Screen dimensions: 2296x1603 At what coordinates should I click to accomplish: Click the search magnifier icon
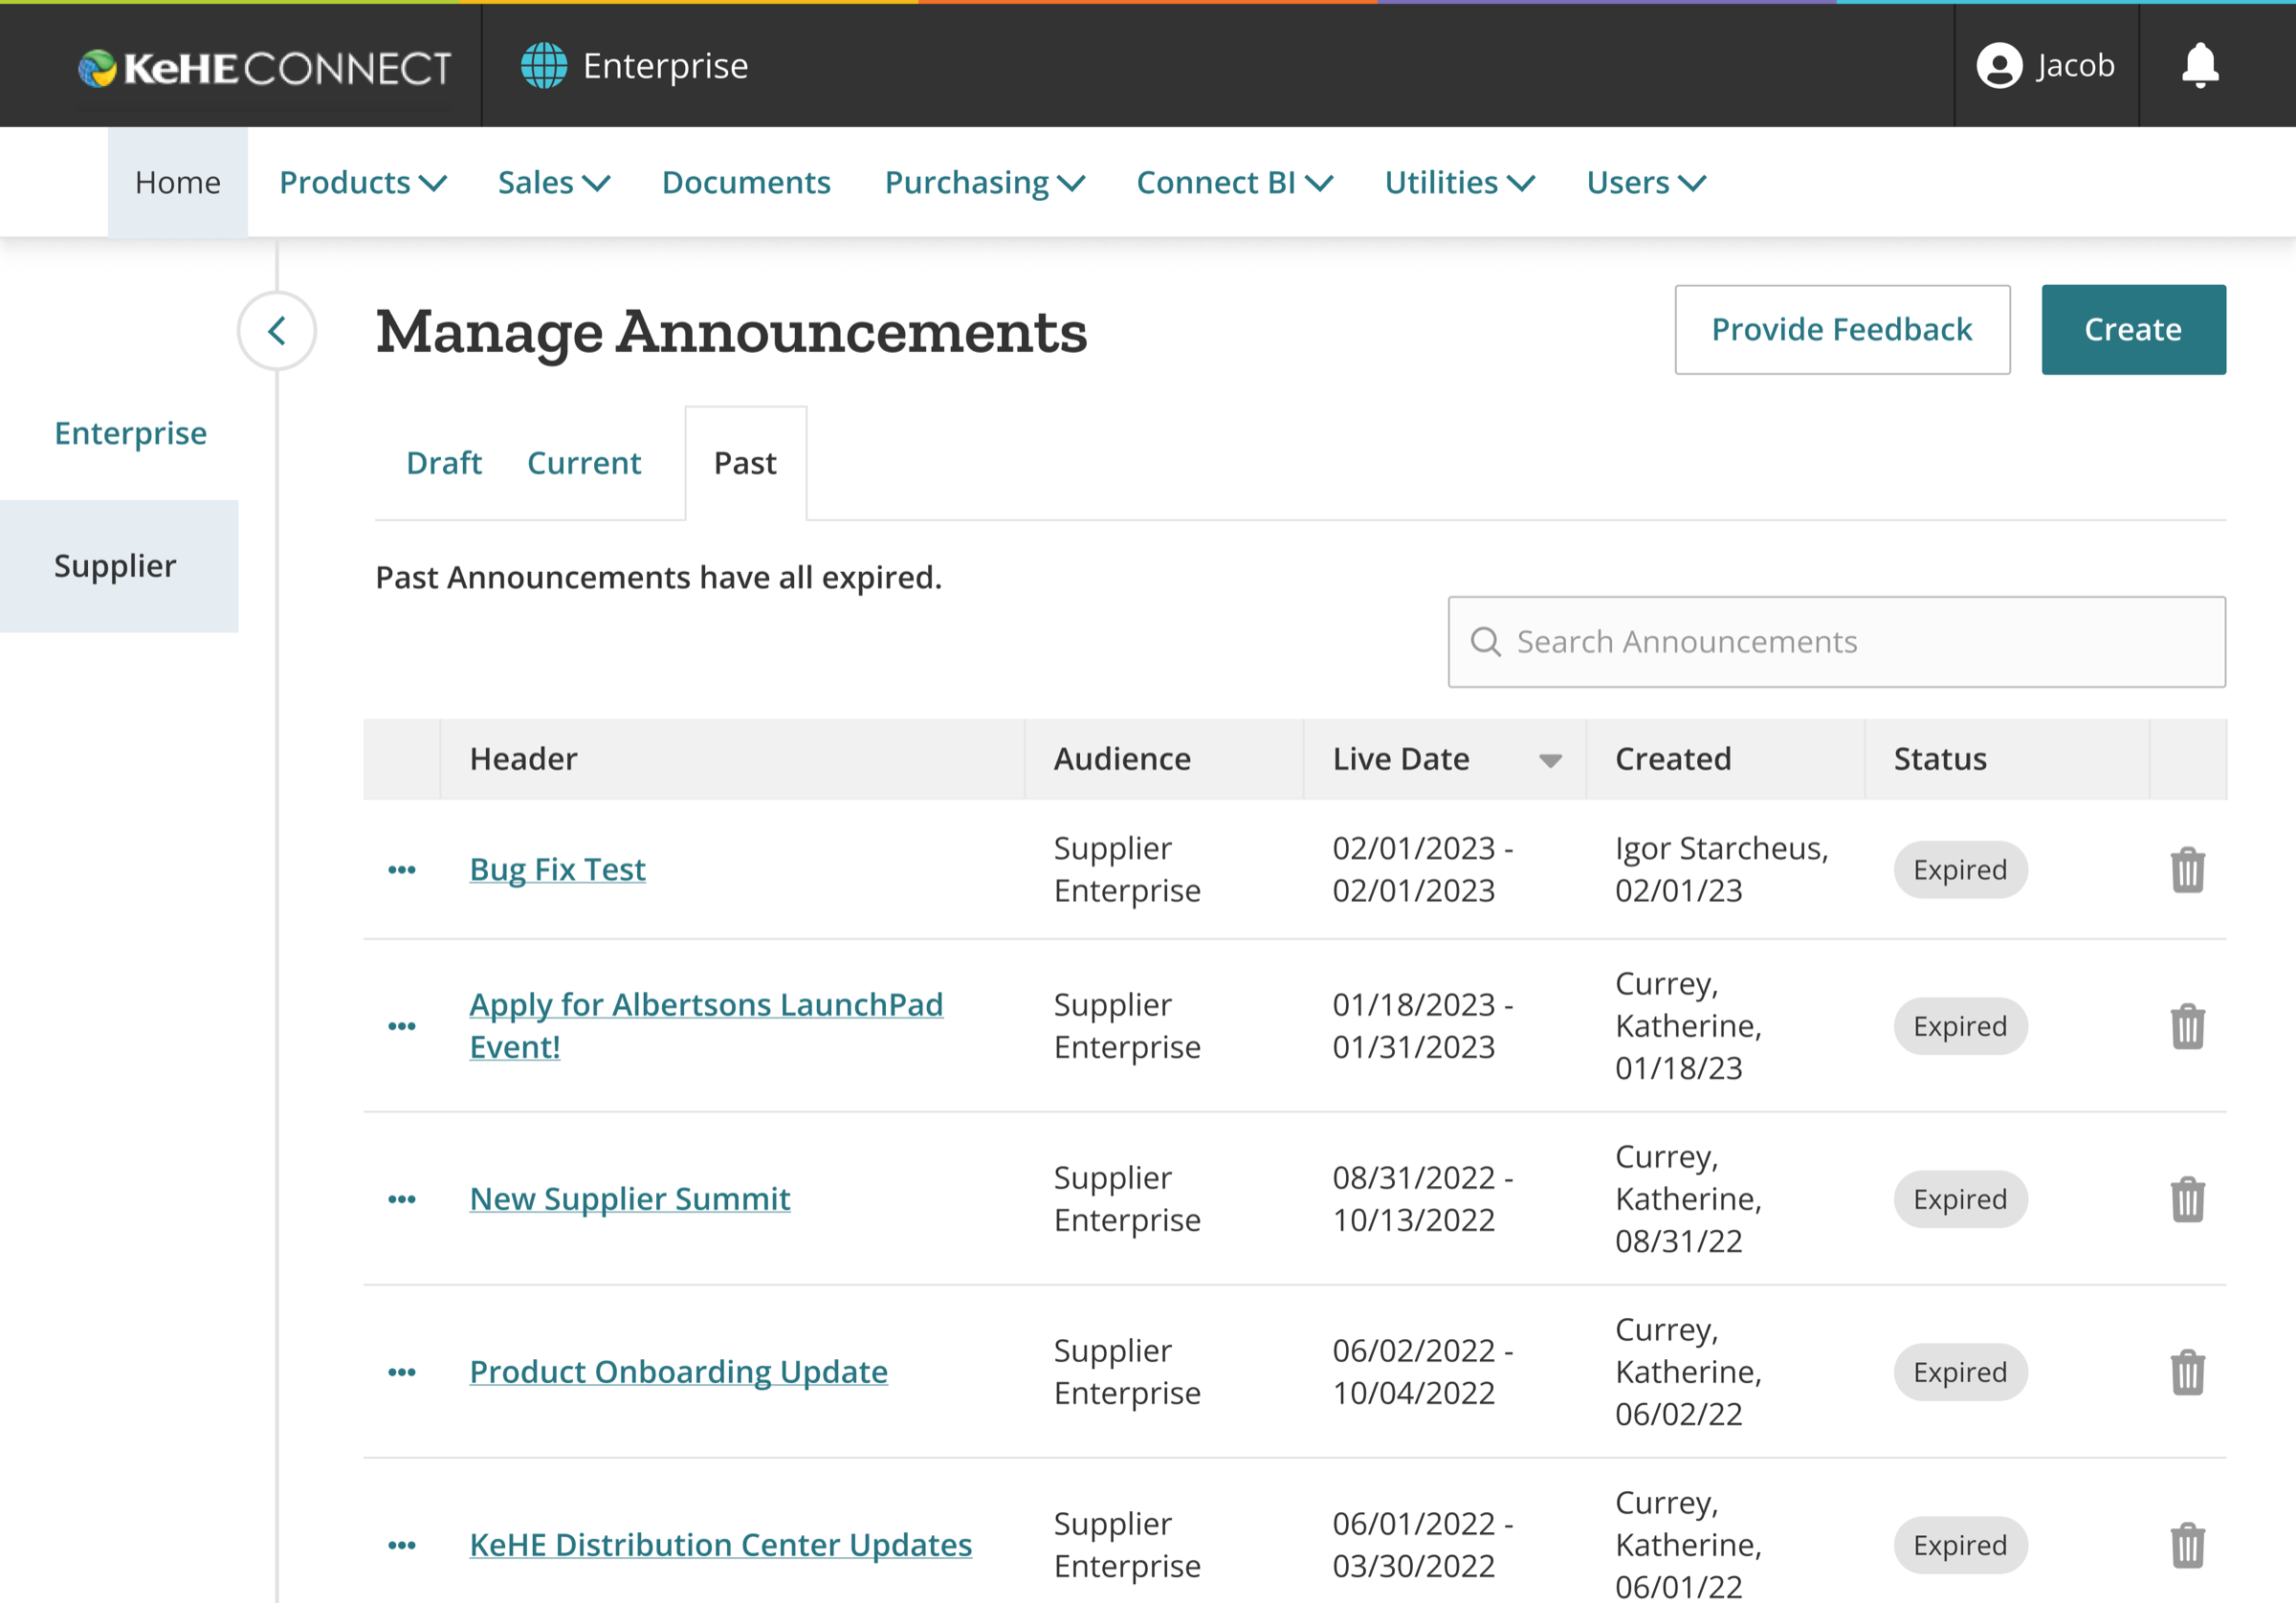point(1486,642)
